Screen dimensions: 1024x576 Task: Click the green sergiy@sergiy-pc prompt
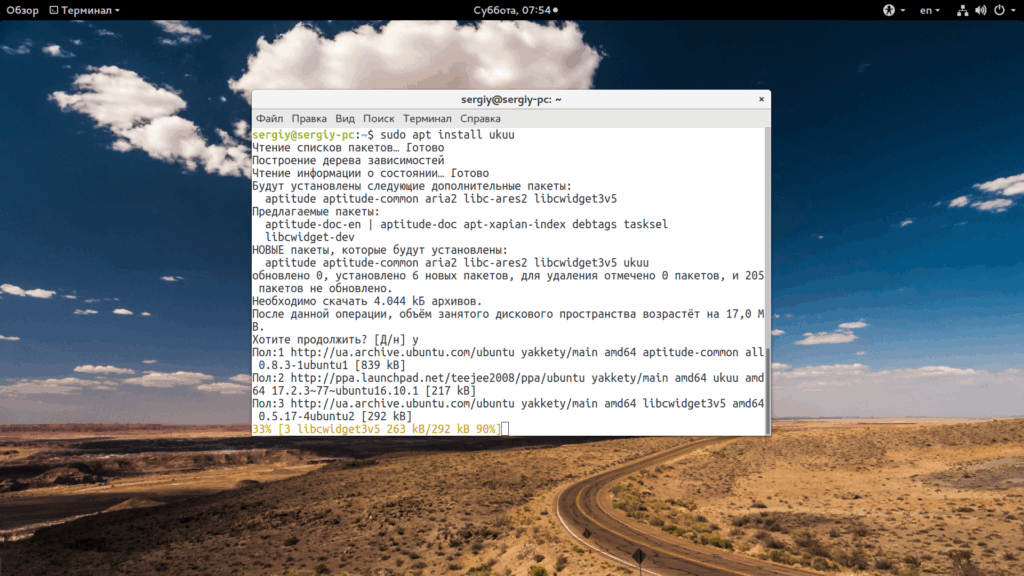click(x=304, y=135)
